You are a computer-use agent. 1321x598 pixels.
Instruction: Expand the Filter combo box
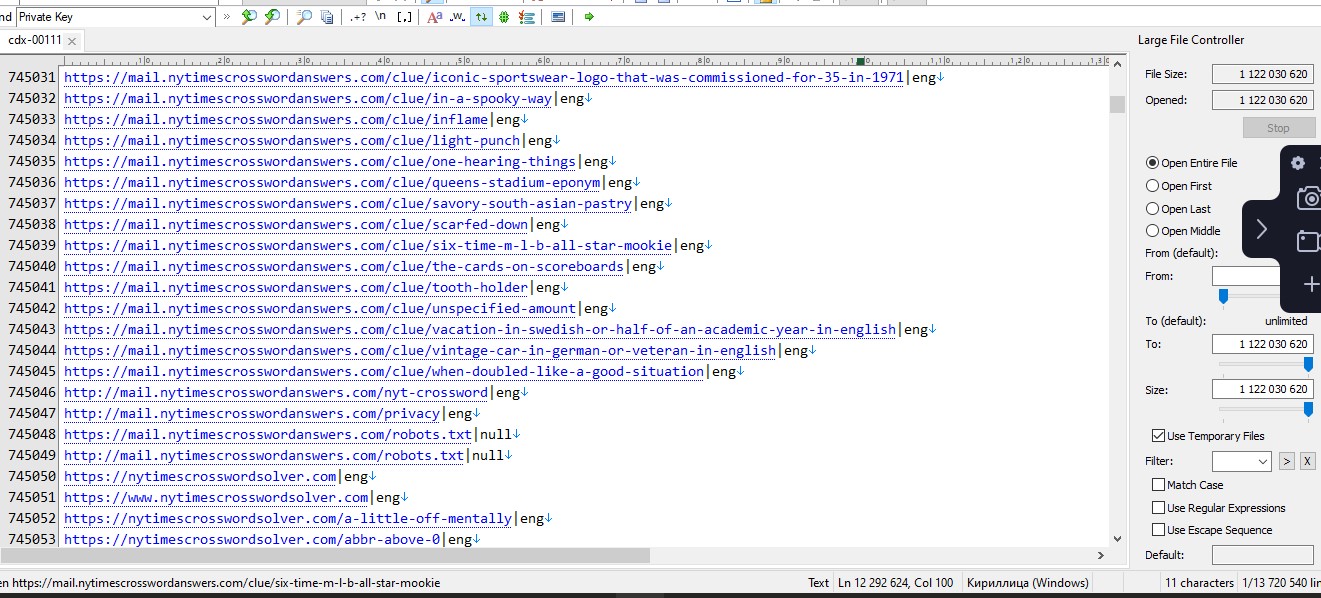(x=1262, y=462)
